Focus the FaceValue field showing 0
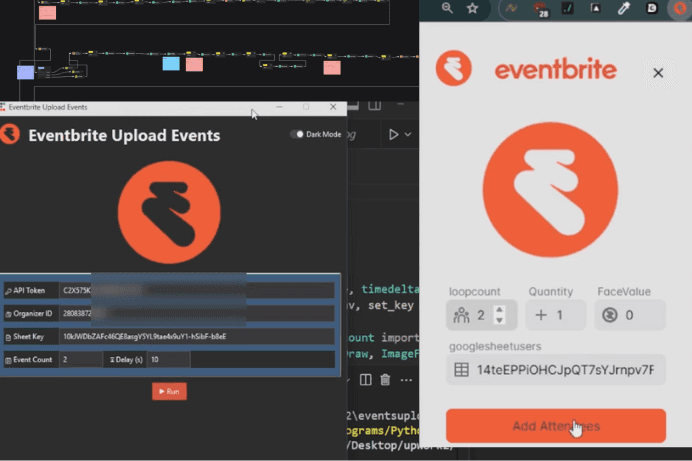This screenshot has height=461, width=692. pyautogui.click(x=630, y=315)
